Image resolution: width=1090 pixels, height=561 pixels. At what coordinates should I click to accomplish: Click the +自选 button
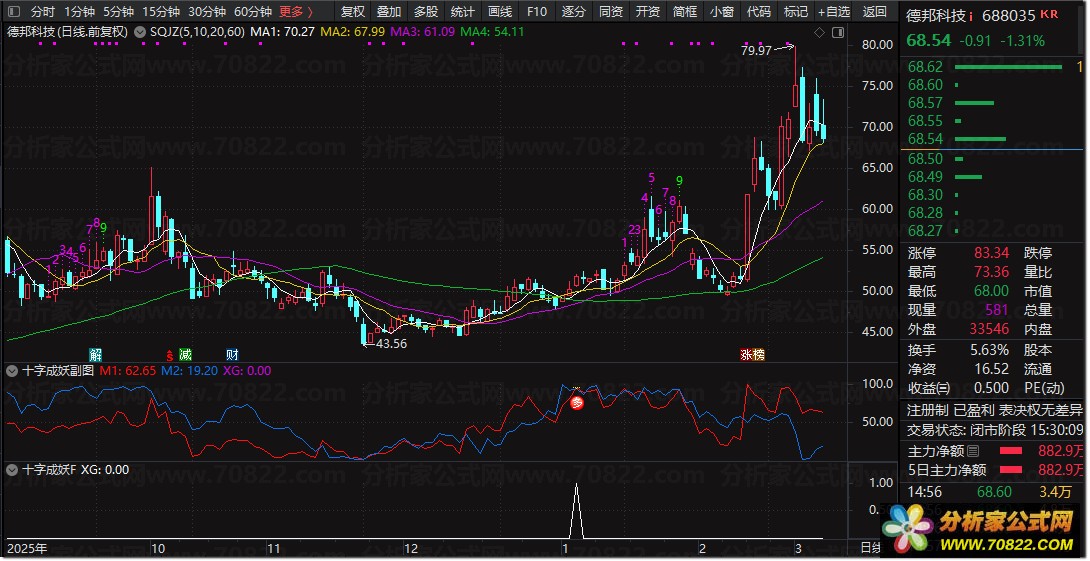[833, 12]
